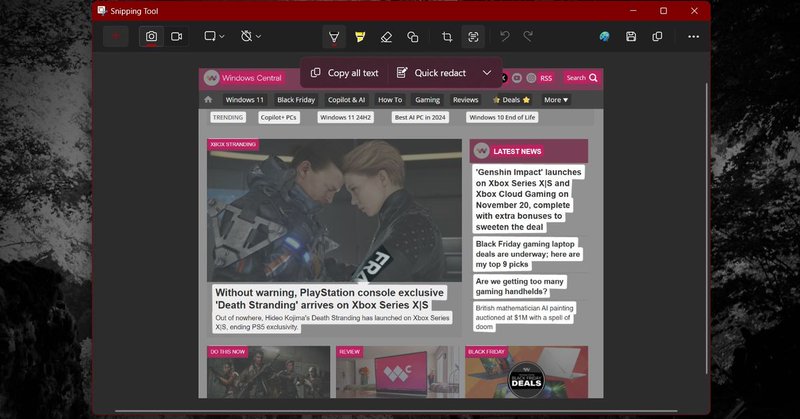Click the Search button on webpage

pyautogui.click(x=582, y=78)
